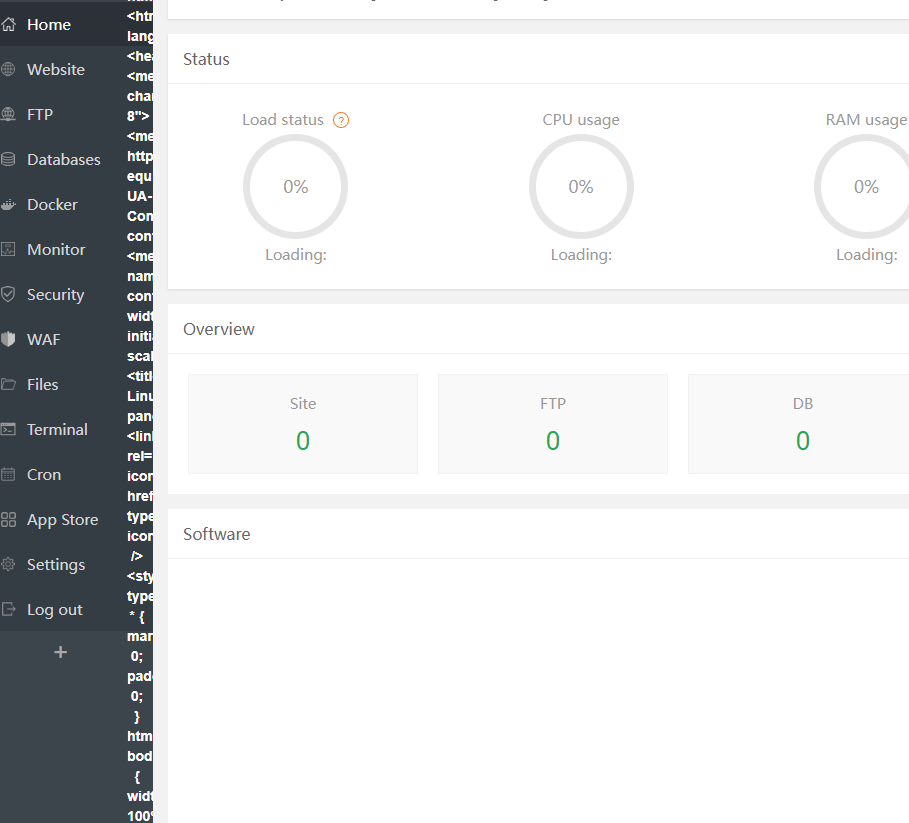The width and height of the screenshot is (909, 823).
Task: Click the Load status help icon
Action: point(341,120)
